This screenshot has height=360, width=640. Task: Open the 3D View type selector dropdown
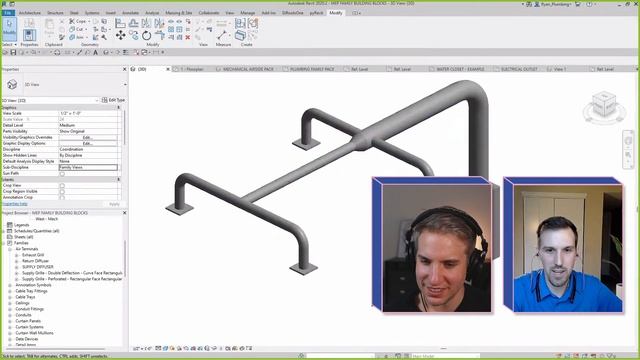pyautogui.click(x=125, y=84)
